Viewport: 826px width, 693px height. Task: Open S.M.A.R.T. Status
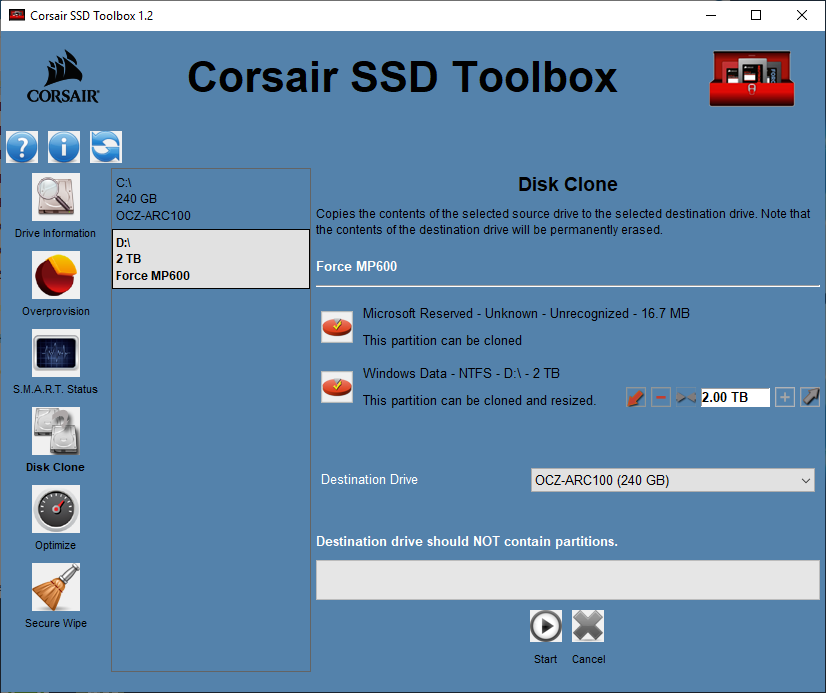[x=55, y=359]
